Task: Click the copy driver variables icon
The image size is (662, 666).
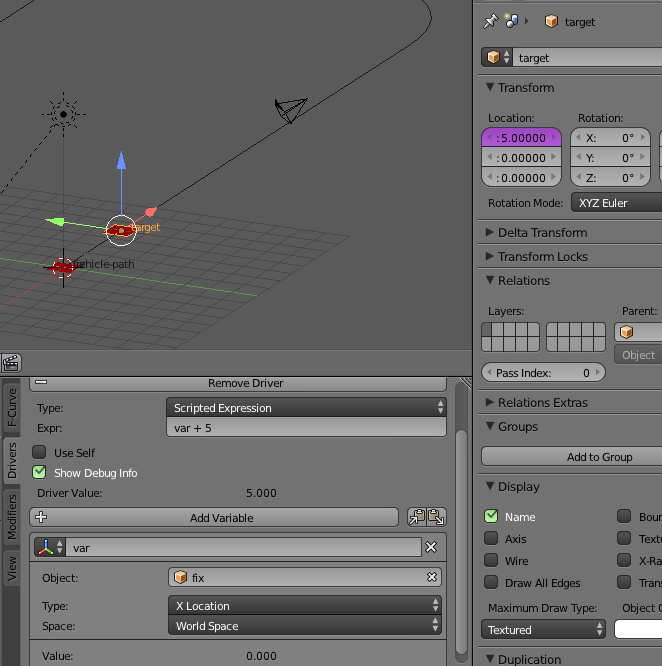Action: [x=417, y=517]
